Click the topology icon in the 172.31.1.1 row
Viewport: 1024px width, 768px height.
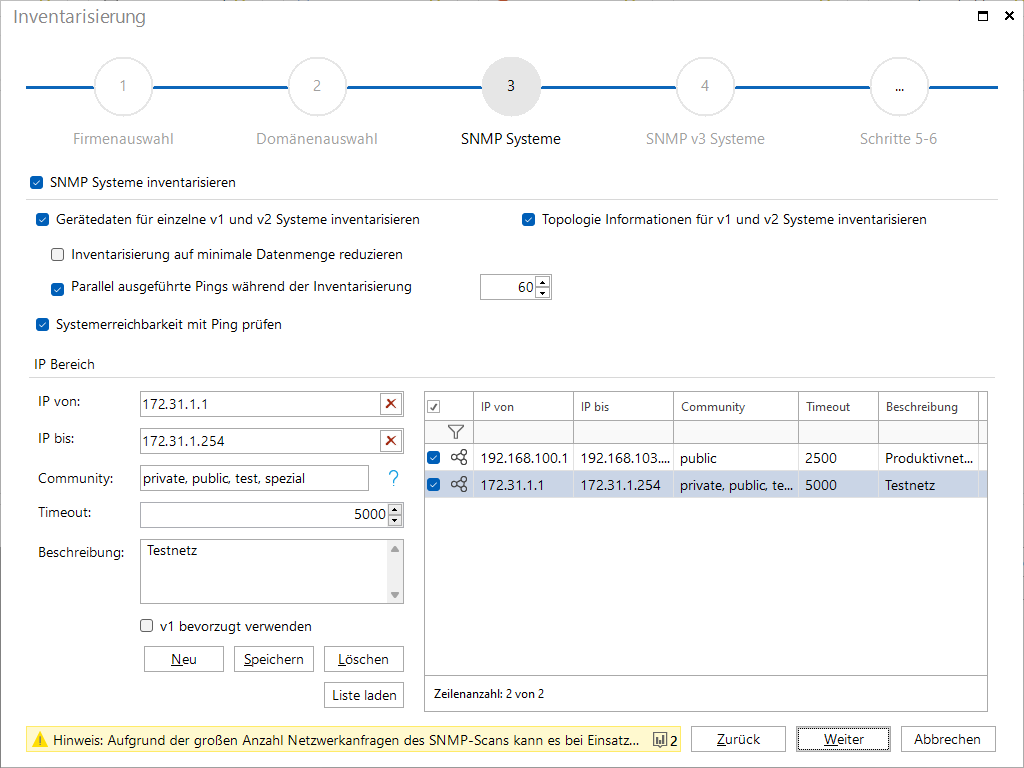pos(459,485)
